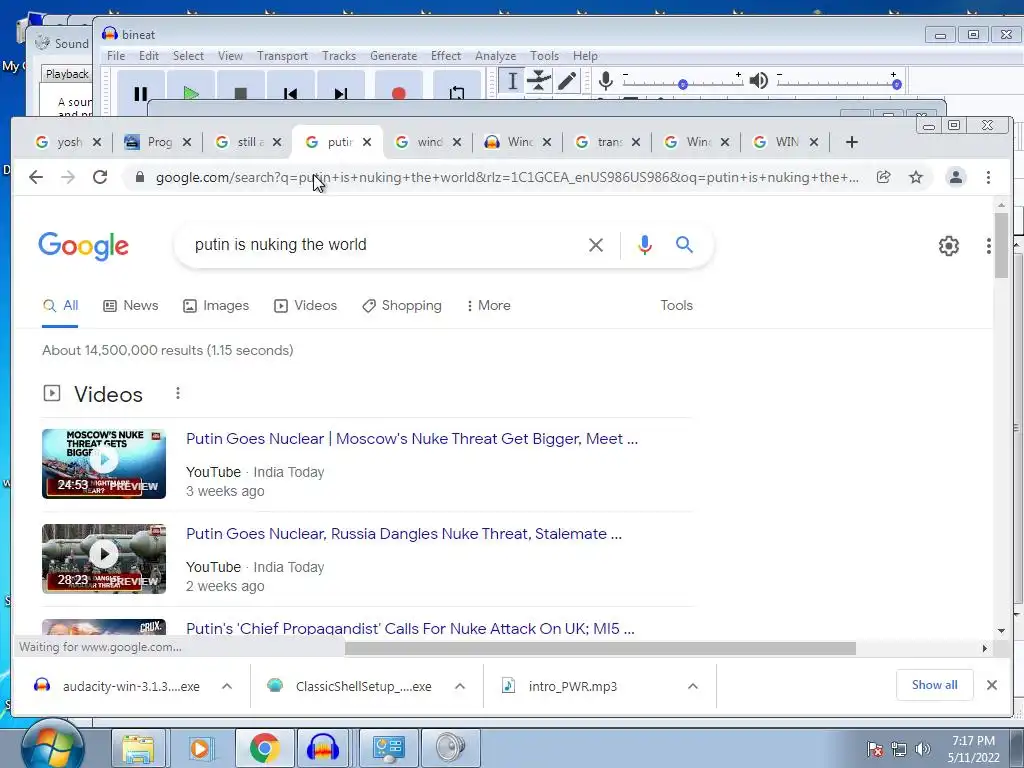Viewport: 1024px width, 768px height.
Task: Open Google quick settings gear
Action: [x=949, y=246]
